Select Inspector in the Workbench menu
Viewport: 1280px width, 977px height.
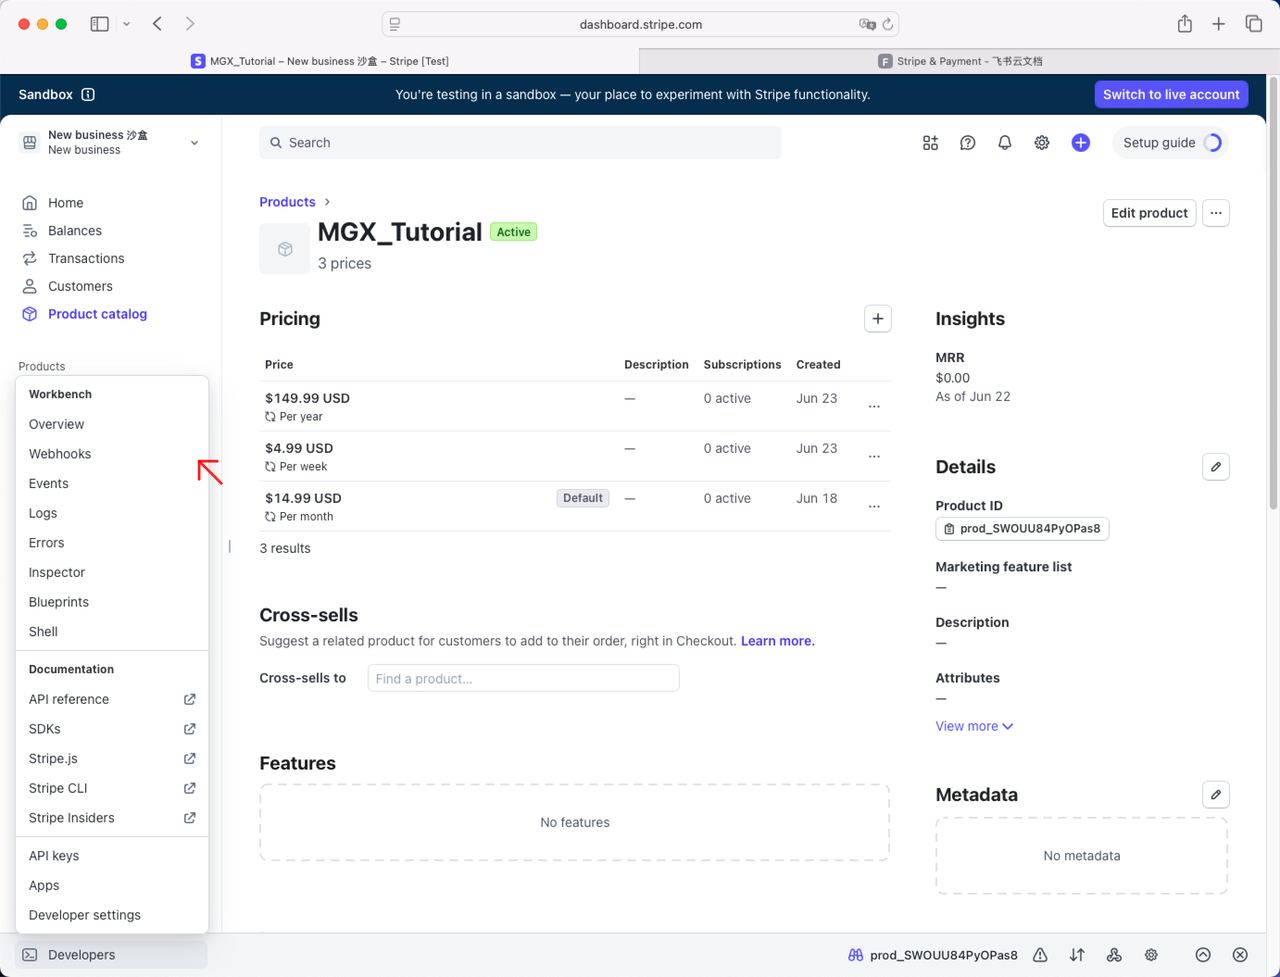(112, 573)
